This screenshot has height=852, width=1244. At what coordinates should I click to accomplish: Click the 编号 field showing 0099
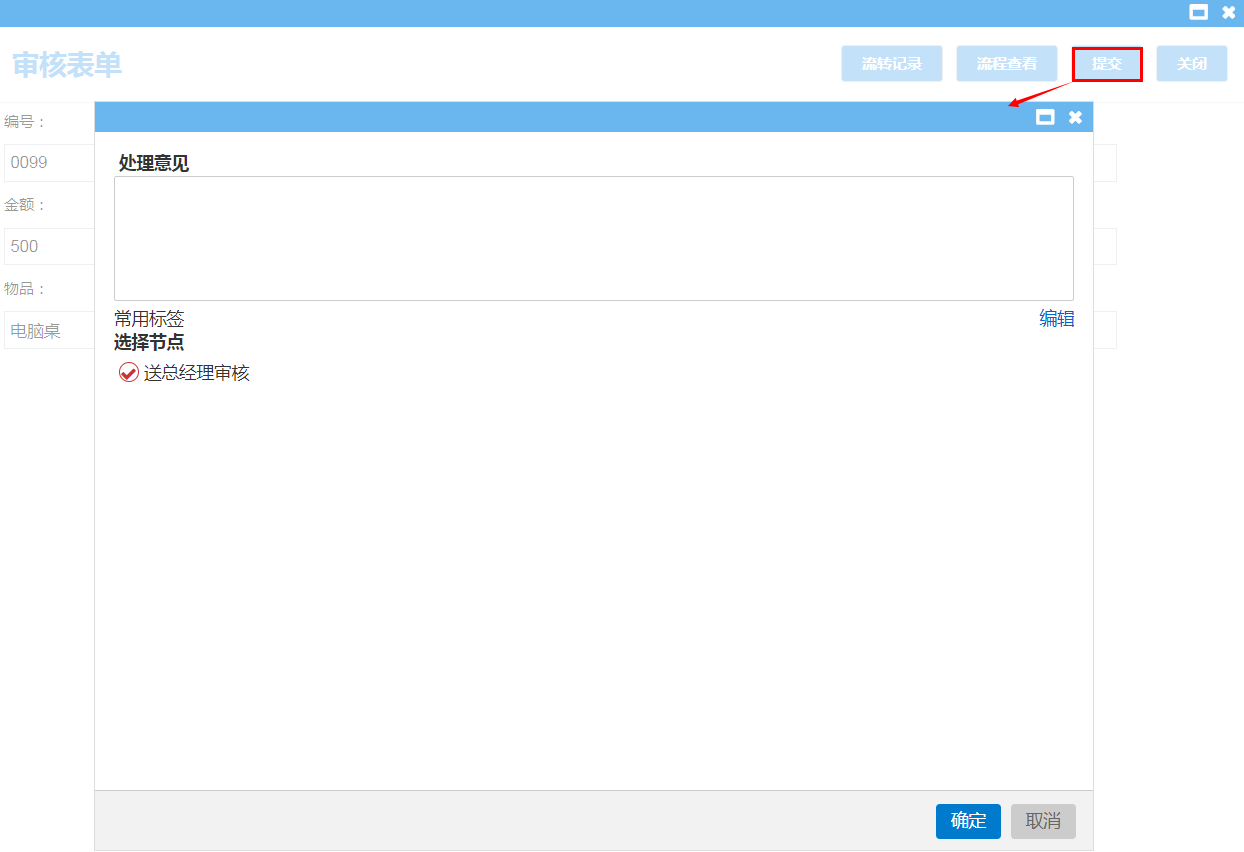pos(48,162)
